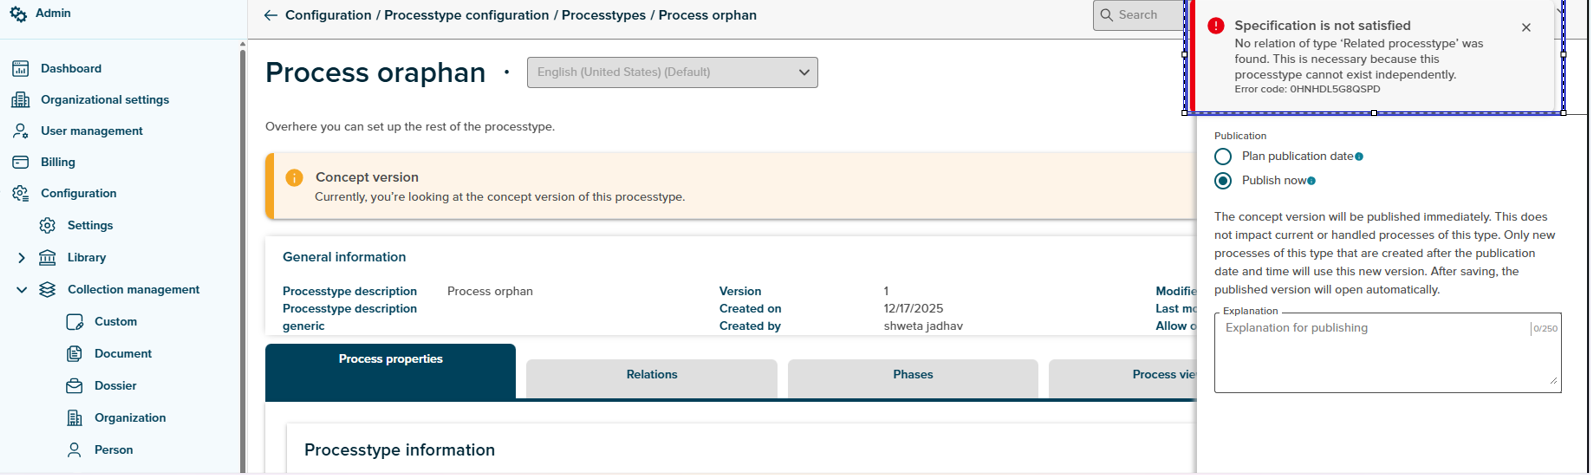Switch to the Relations tab
Screen dimensions: 1591x475
(651, 375)
